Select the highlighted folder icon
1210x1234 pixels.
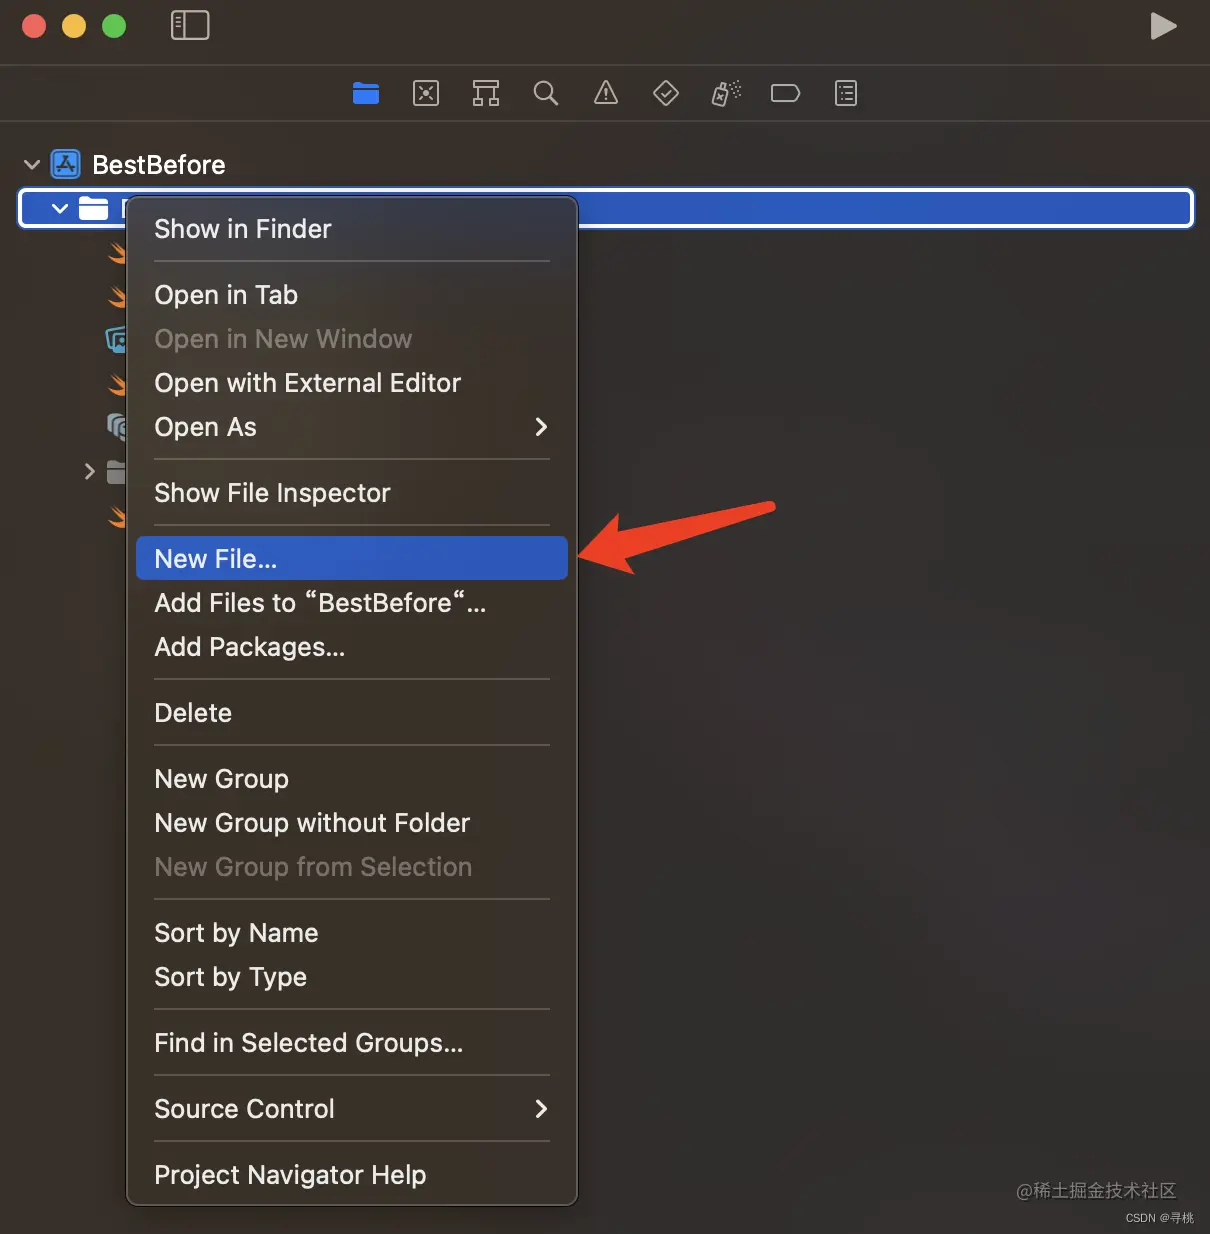pyautogui.click(x=94, y=208)
